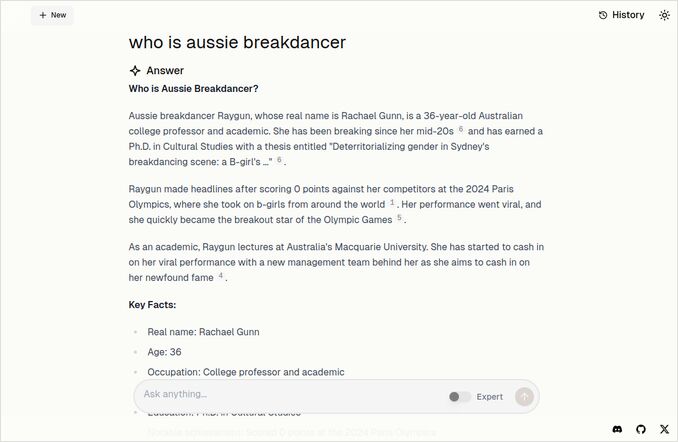678x442 pixels.
Task: Toggle the light/dark theme sun icon
Action: pyautogui.click(x=665, y=15)
